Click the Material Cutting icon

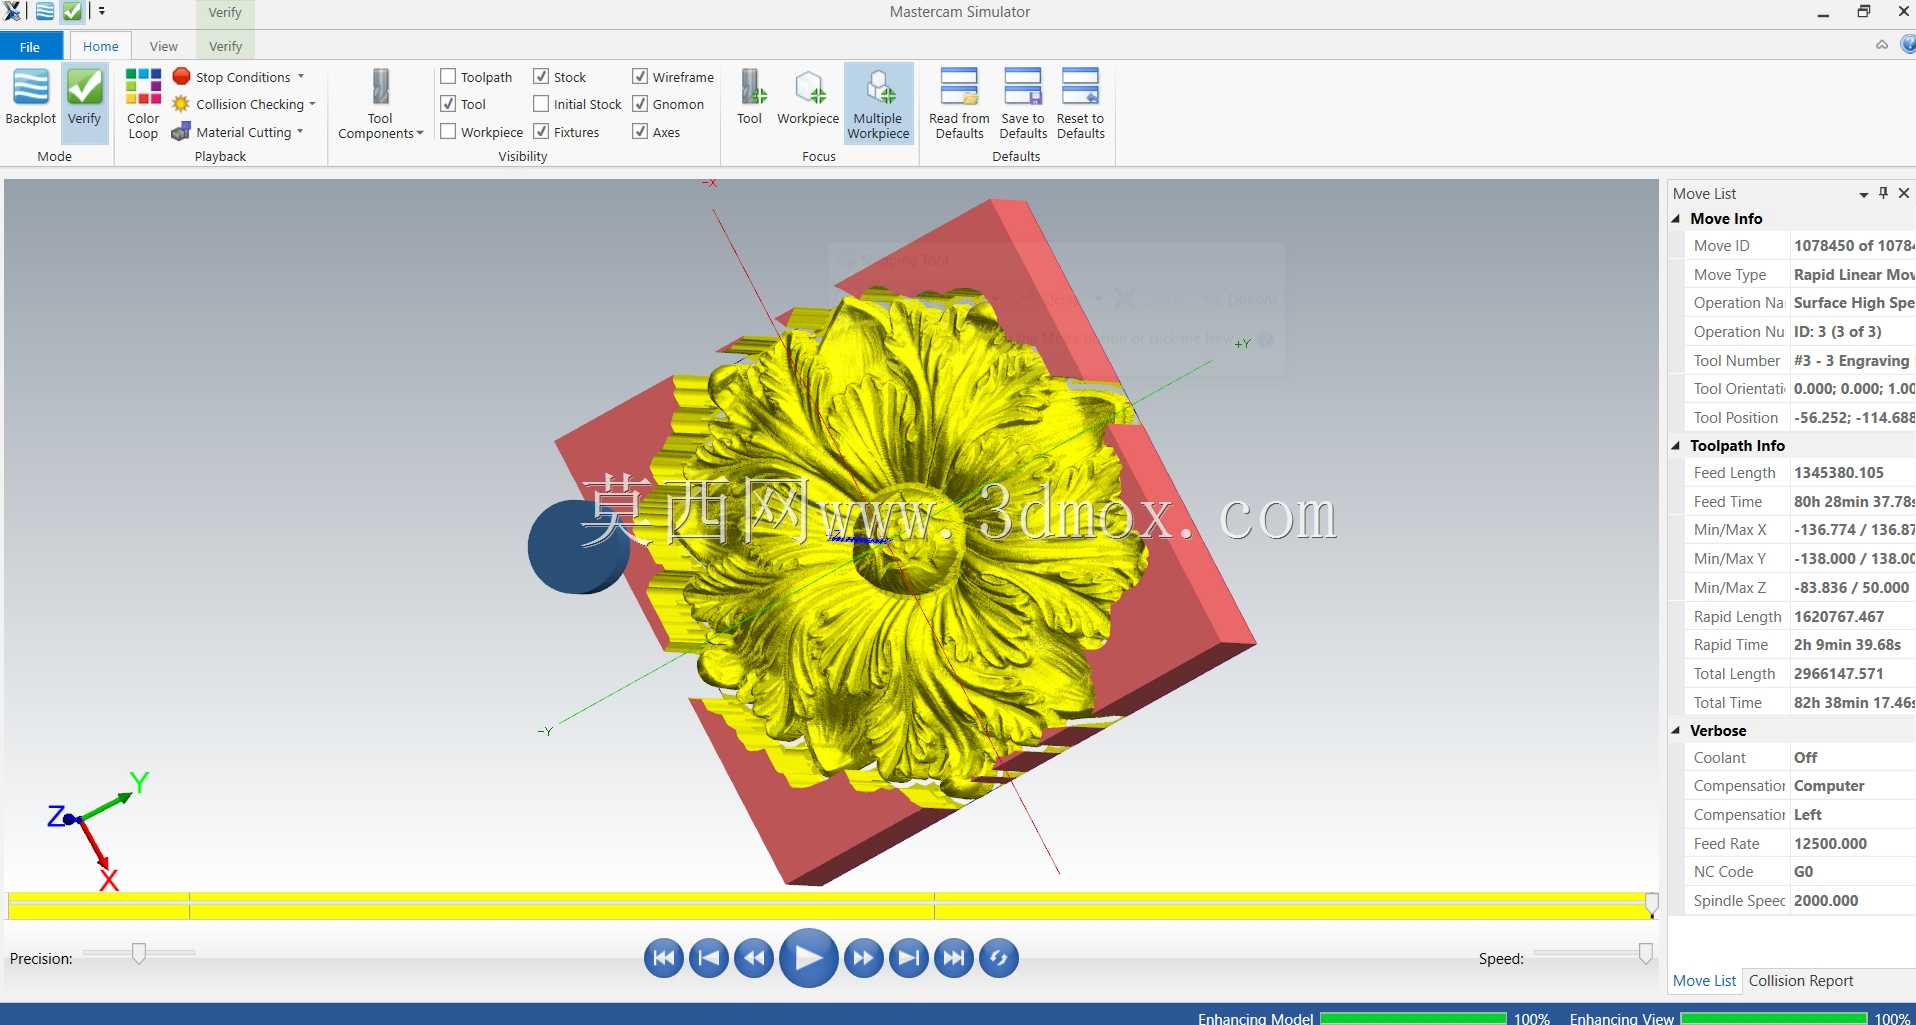click(x=181, y=131)
